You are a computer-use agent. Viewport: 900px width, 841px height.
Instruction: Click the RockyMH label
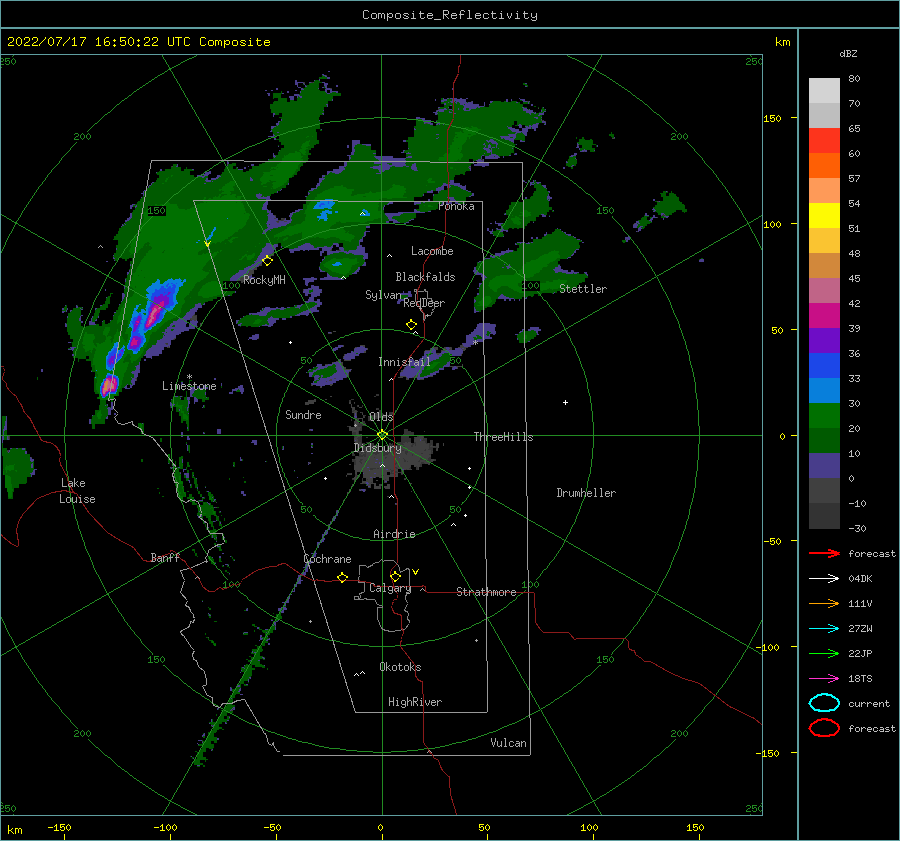point(264,280)
